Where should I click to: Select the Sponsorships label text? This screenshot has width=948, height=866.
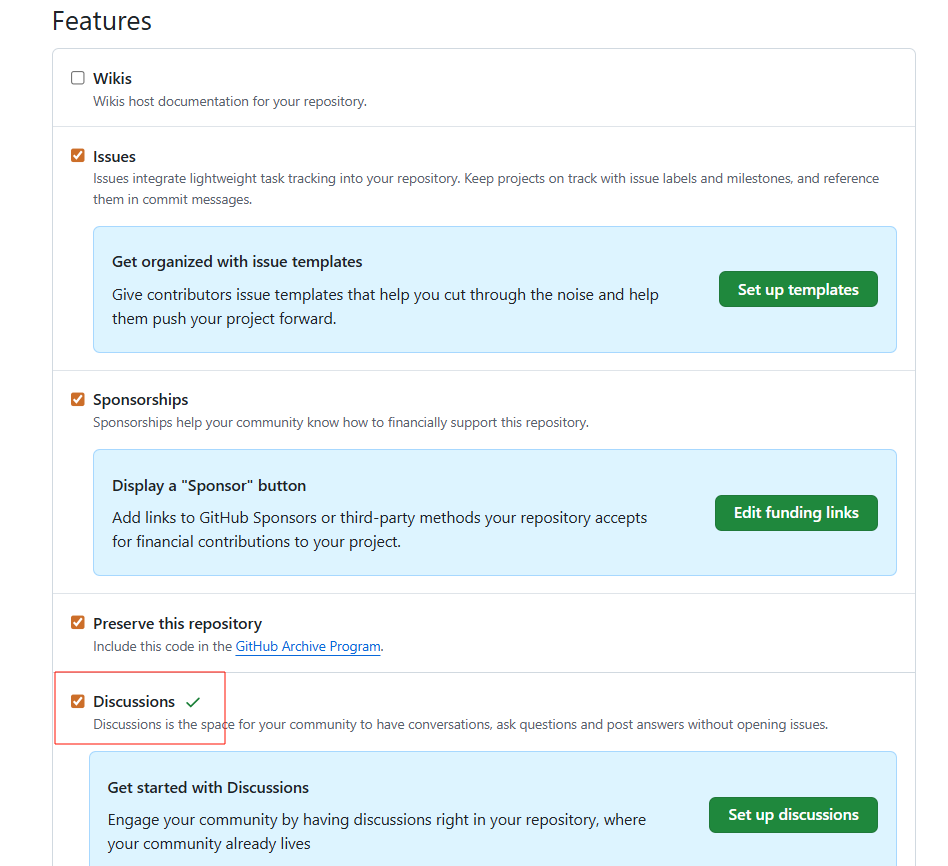pos(140,399)
